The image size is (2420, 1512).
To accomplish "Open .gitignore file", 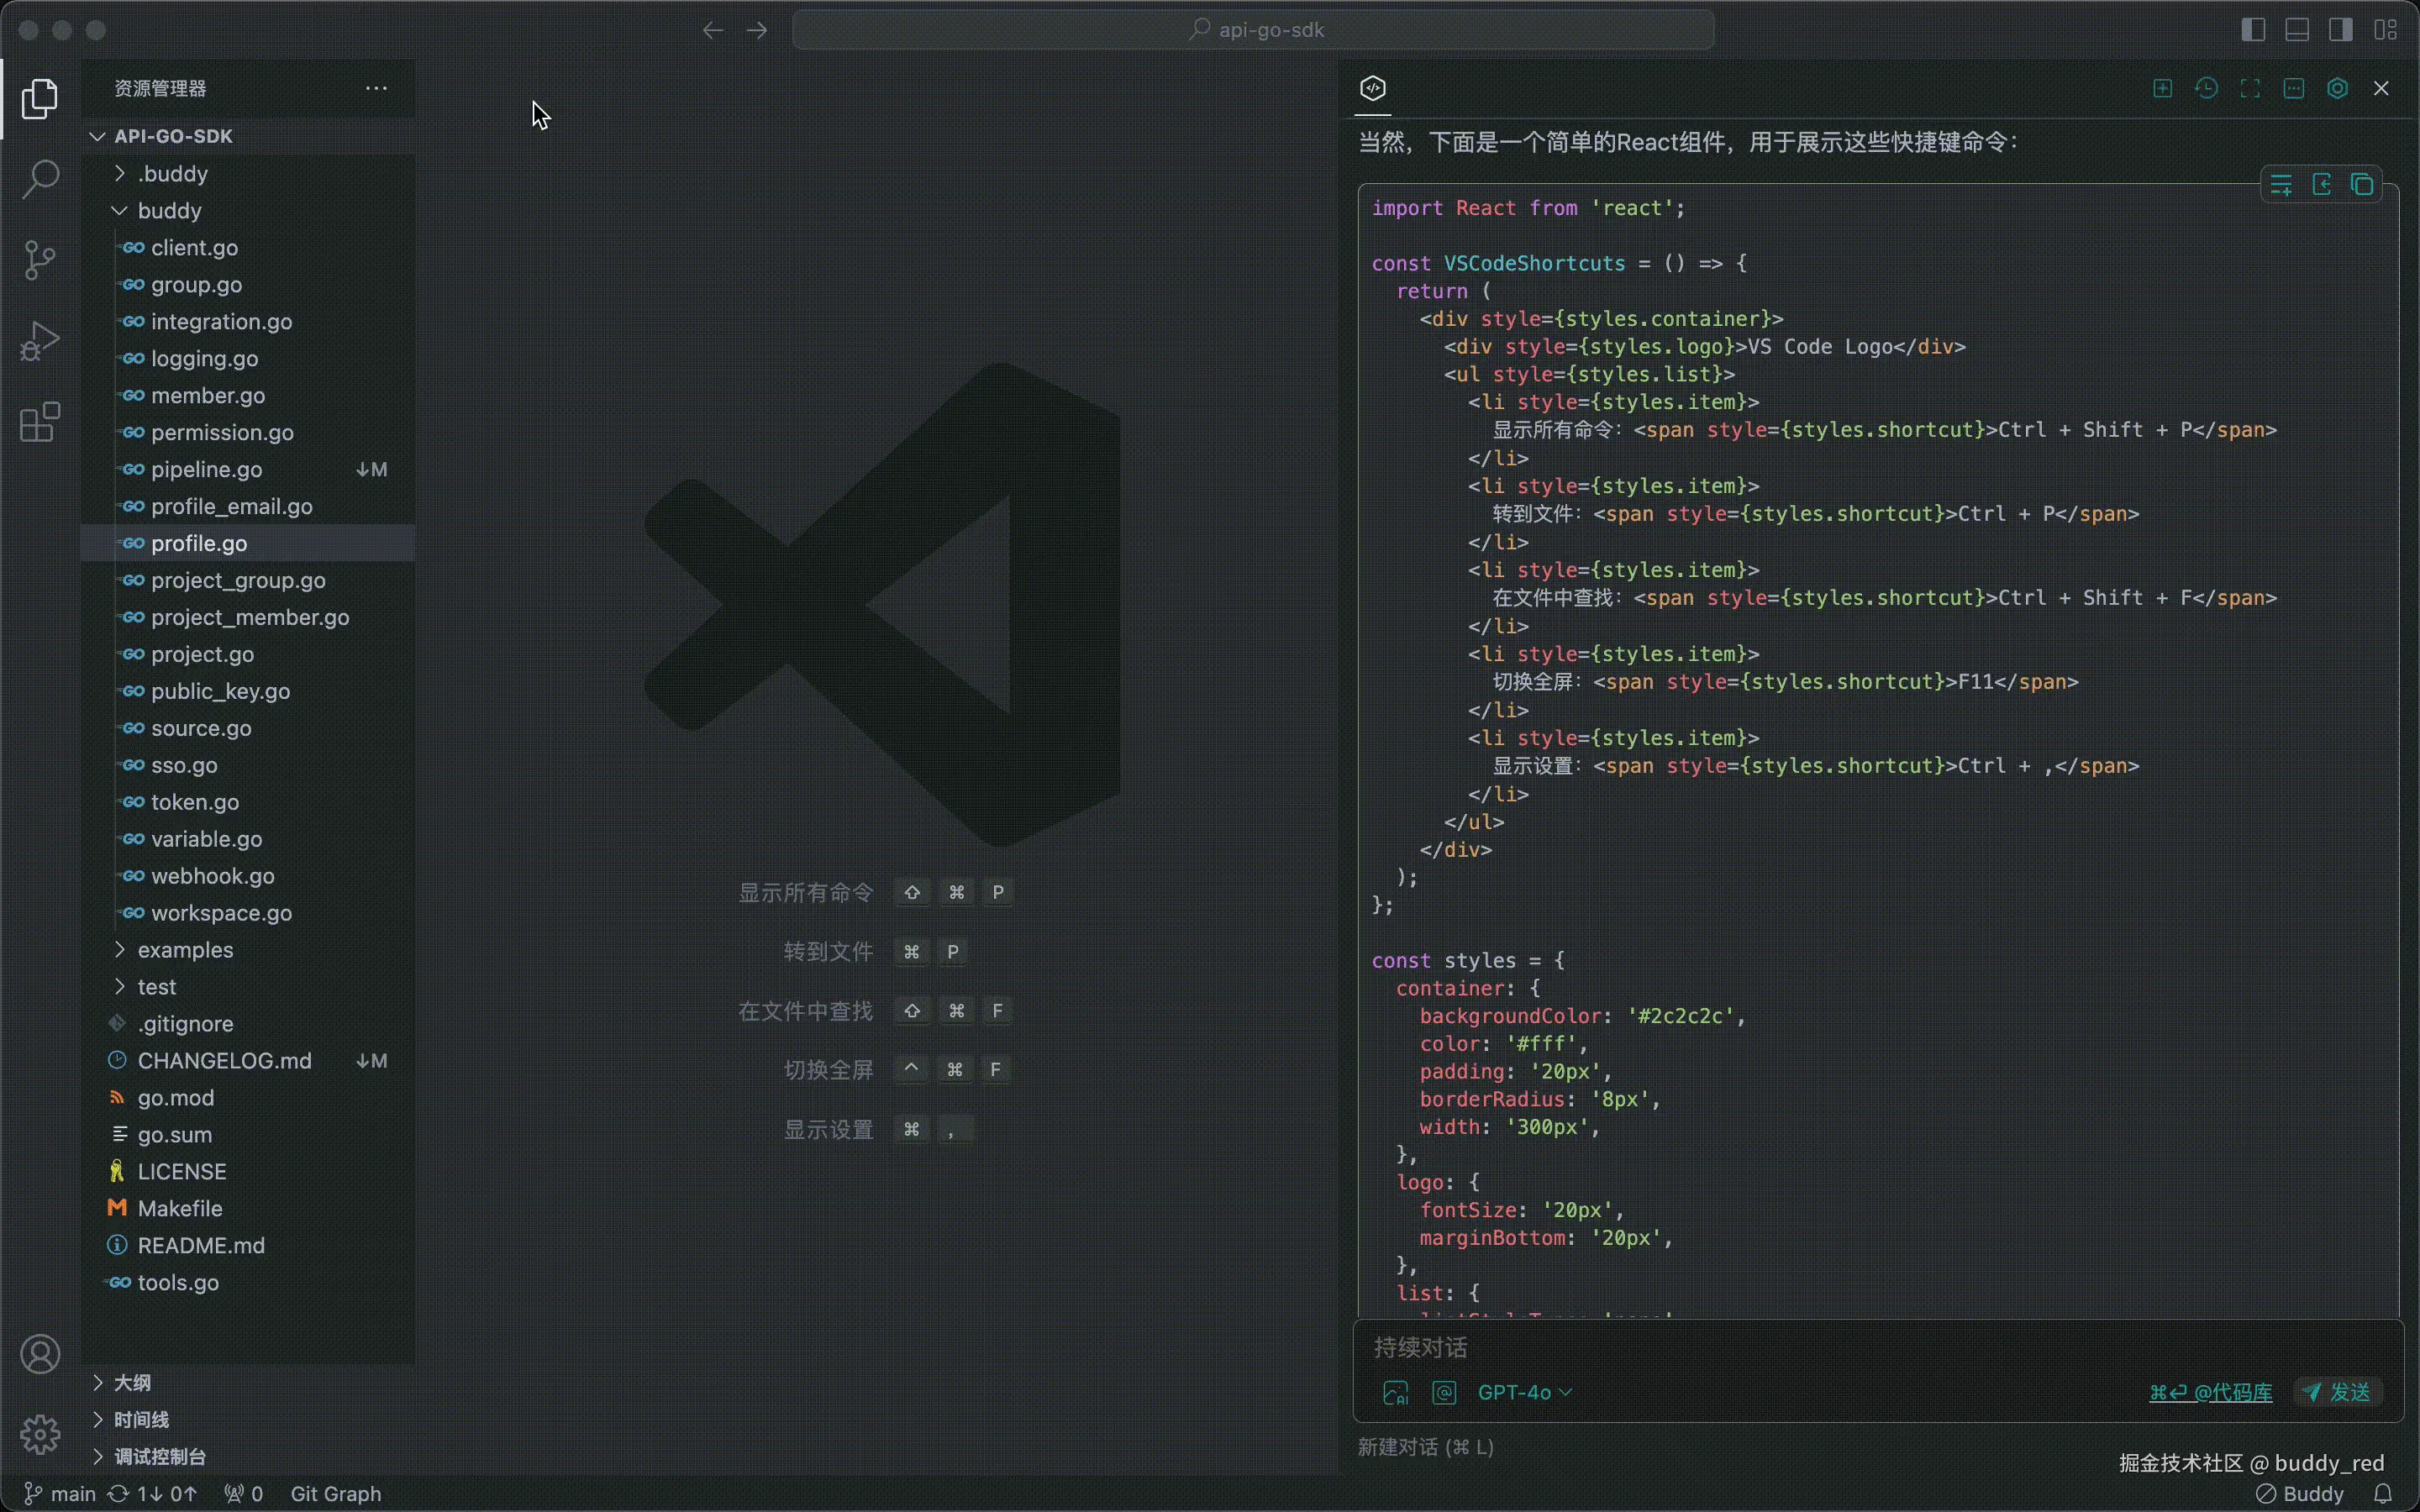I will [x=248, y=1024].
